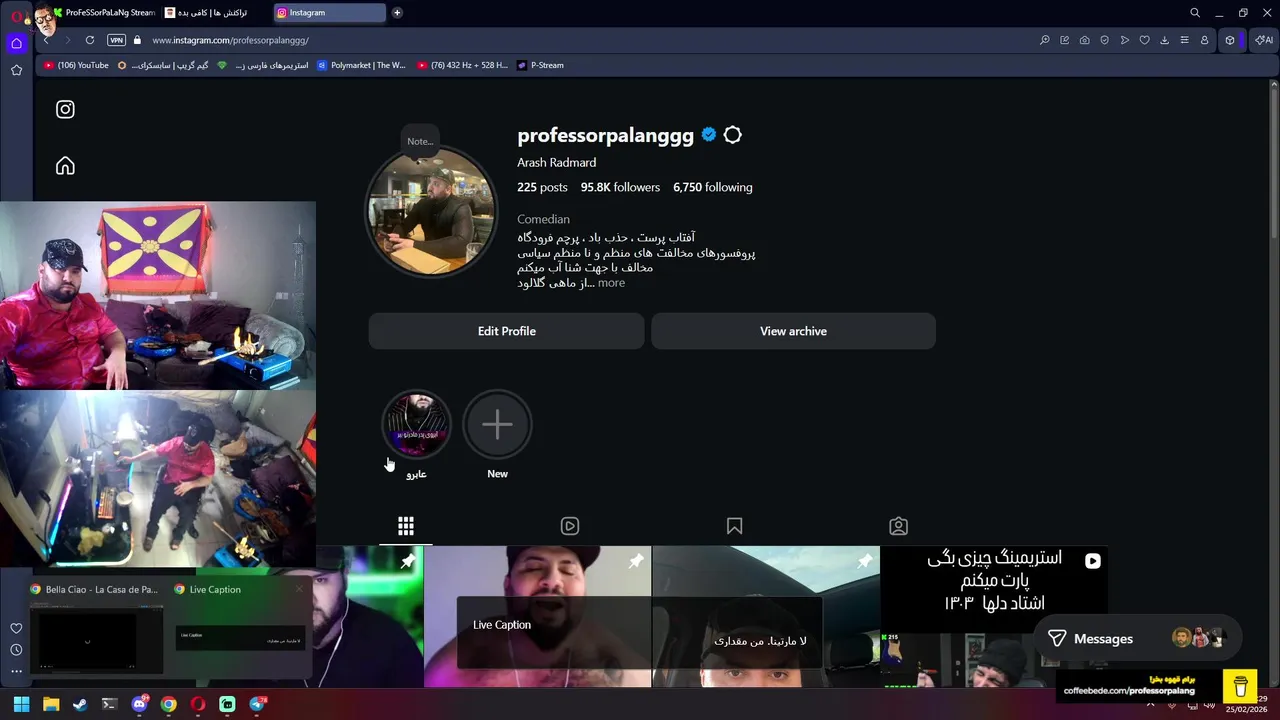
Task: Click View archive button
Action: tap(793, 331)
